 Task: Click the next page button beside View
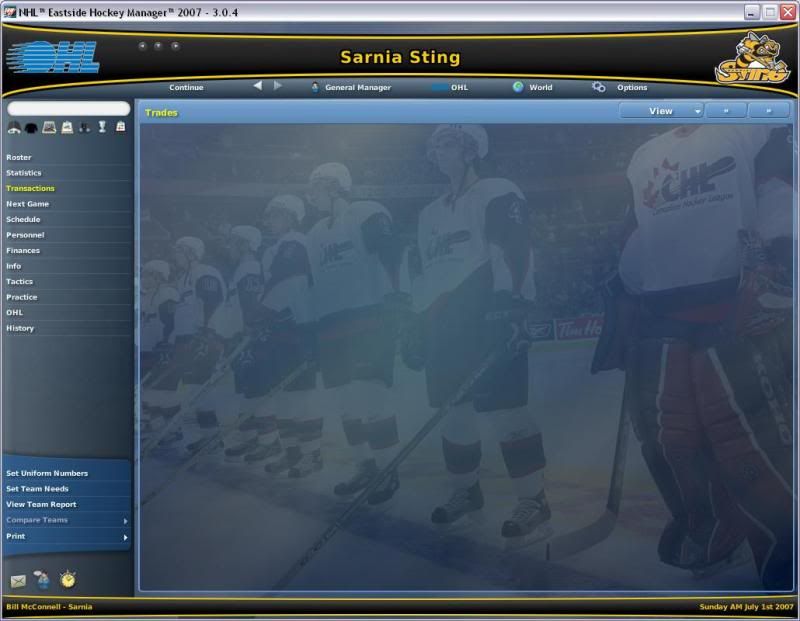769,111
